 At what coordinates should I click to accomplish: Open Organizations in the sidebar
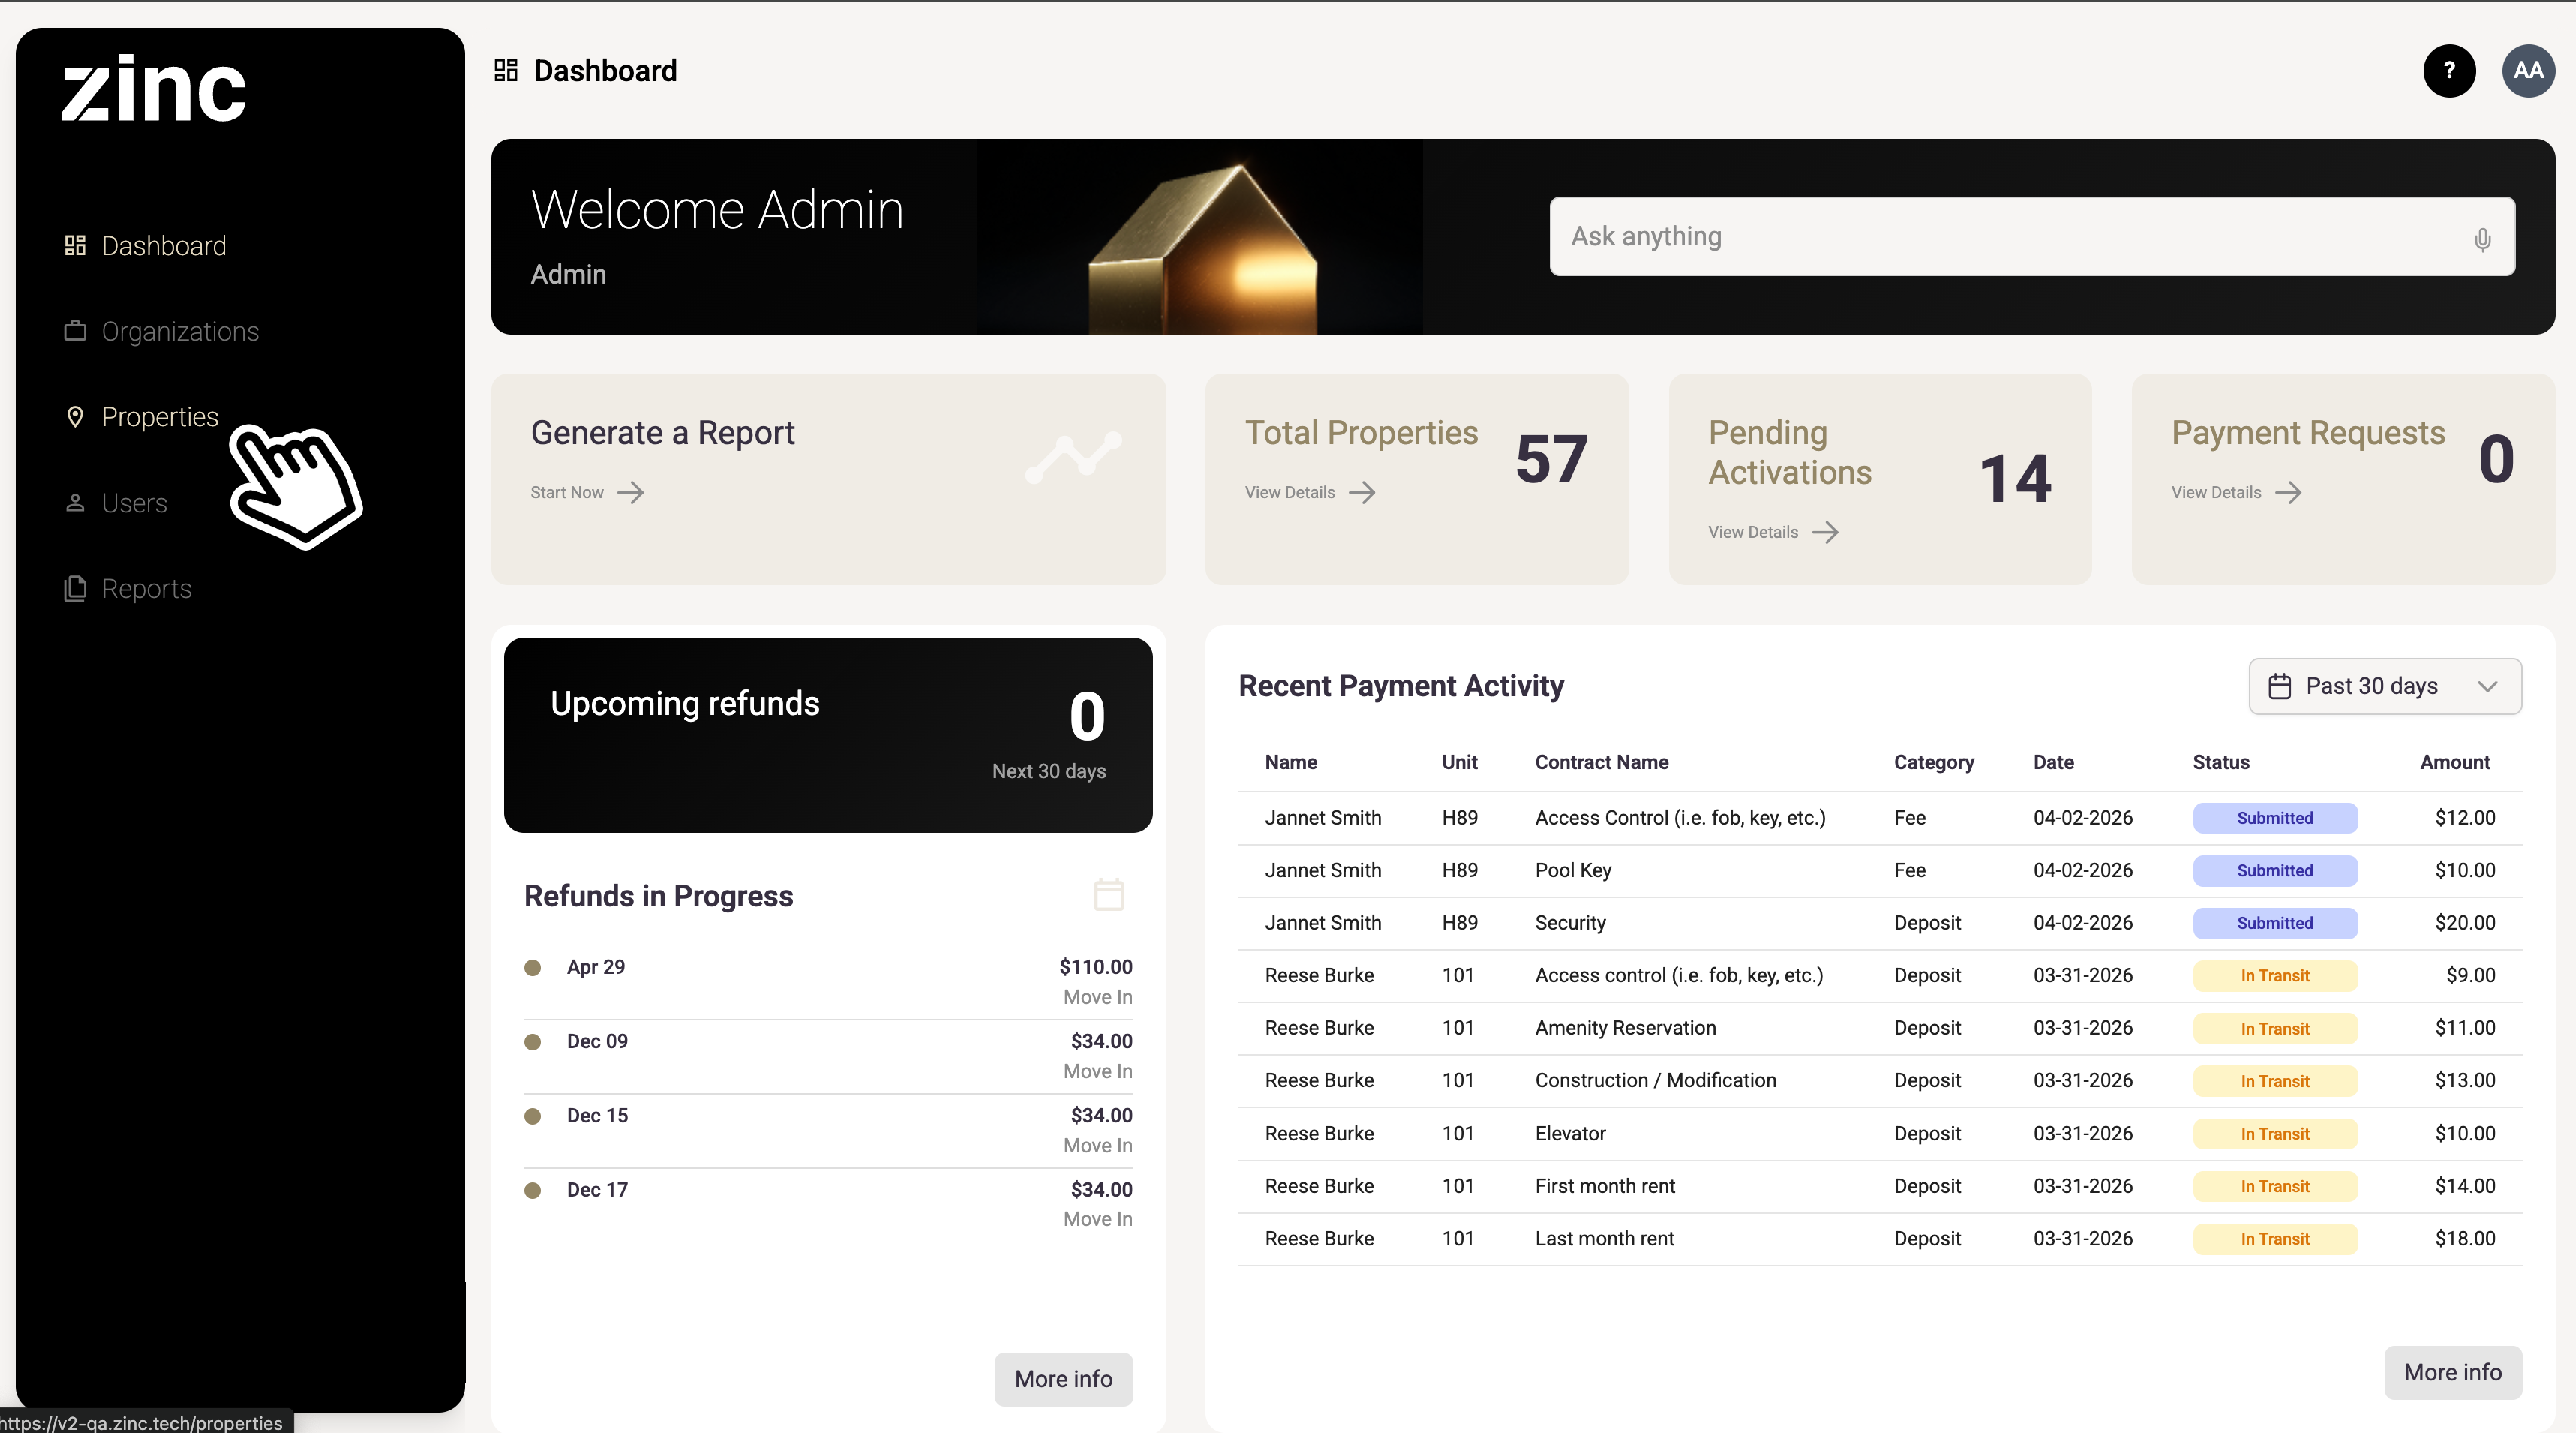coord(180,331)
